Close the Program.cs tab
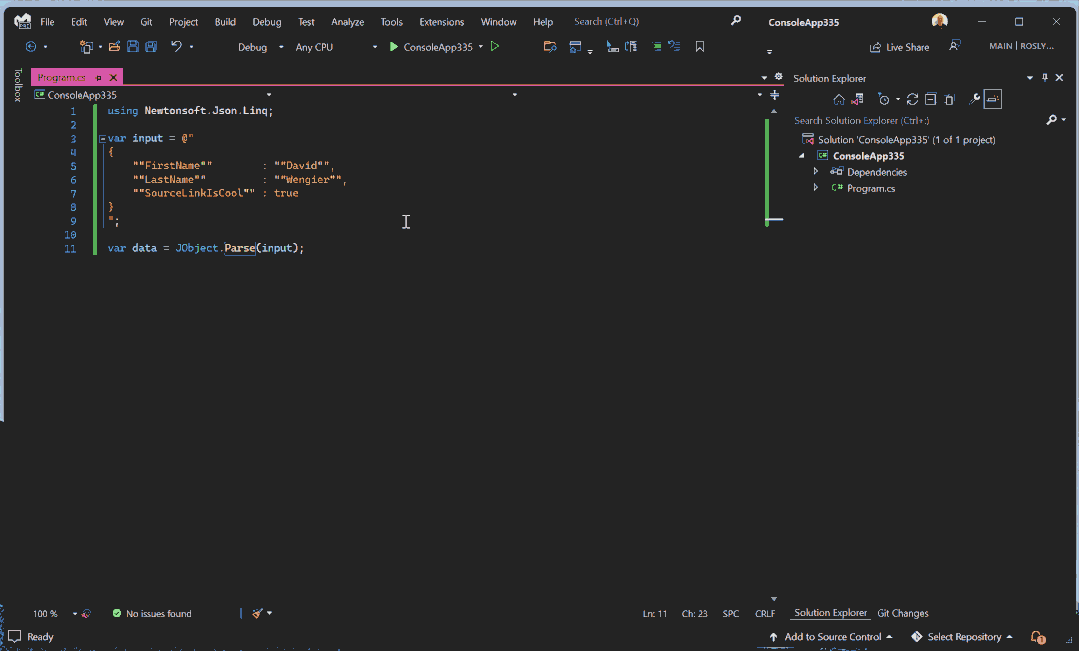Screen dimensions: 1079x651 coord(114,78)
